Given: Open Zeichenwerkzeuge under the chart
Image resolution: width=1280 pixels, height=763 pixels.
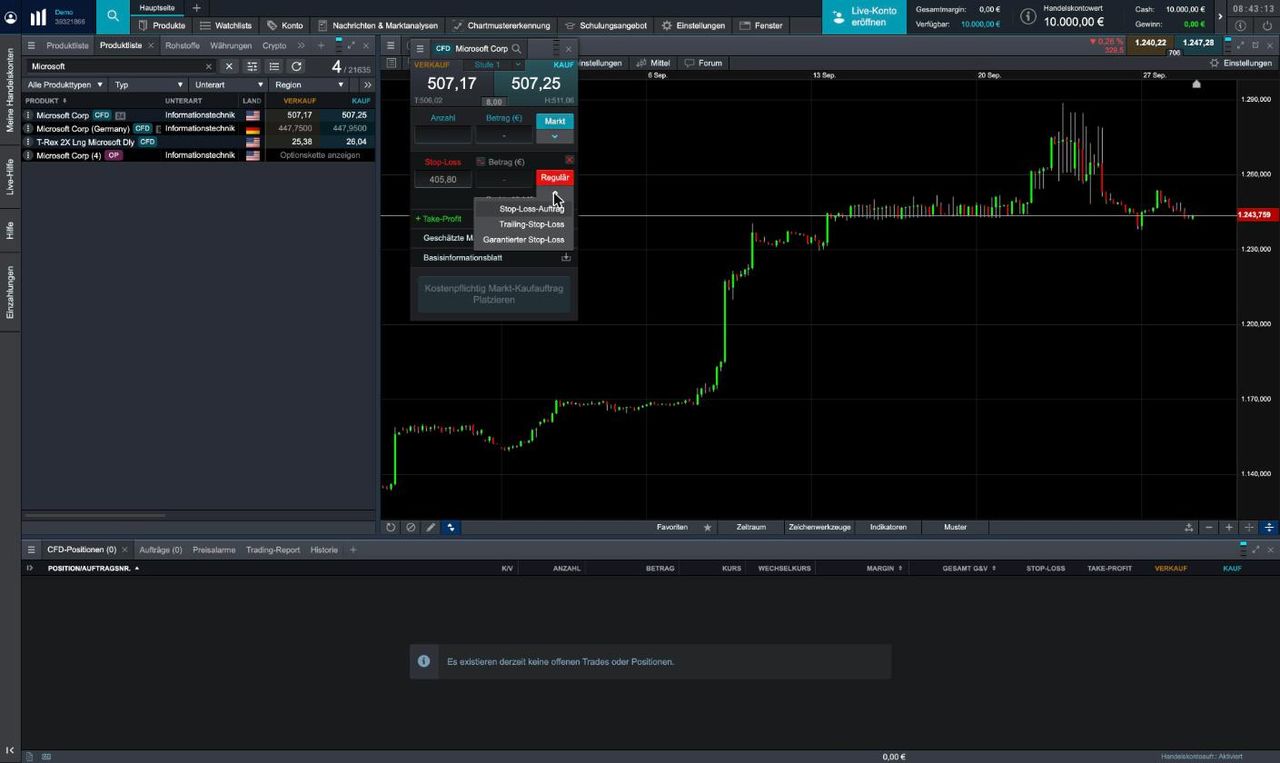Looking at the screenshot, I should point(819,527).
